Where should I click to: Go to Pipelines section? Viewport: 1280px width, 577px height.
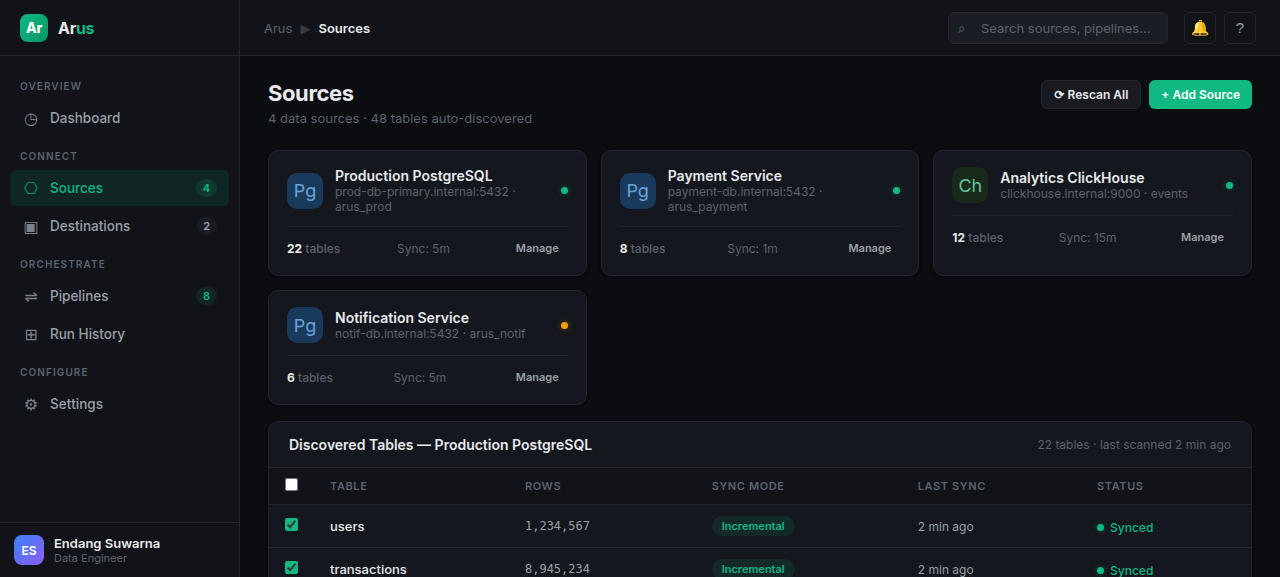[119, 296]
